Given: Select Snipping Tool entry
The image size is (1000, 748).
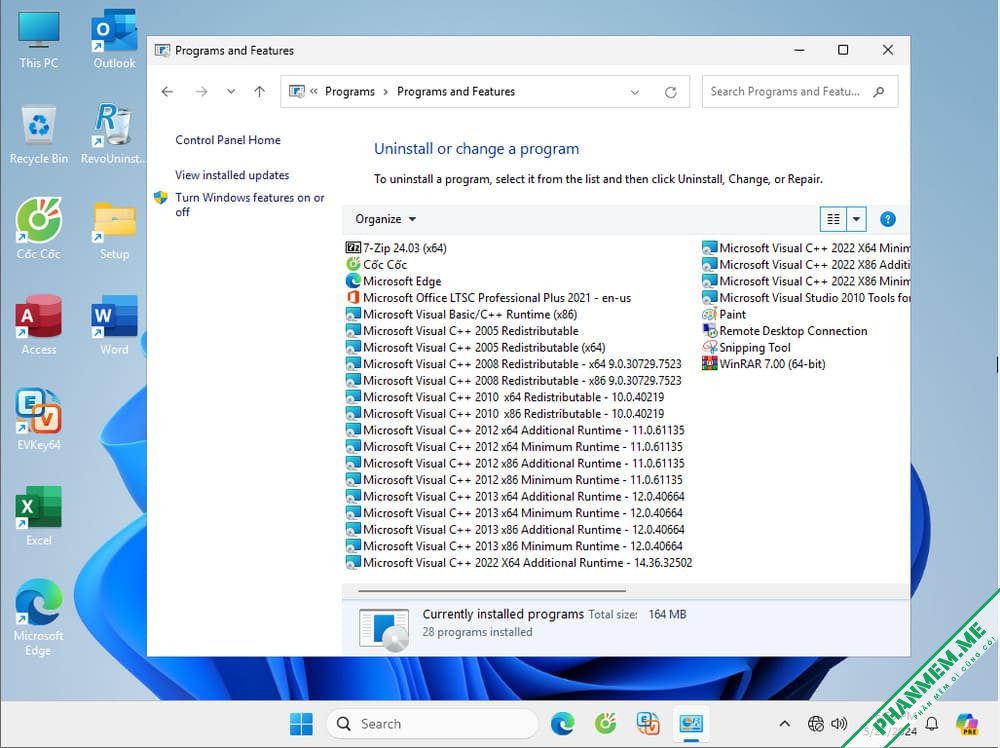Looking at the screenshot, I should coord(746,348).
